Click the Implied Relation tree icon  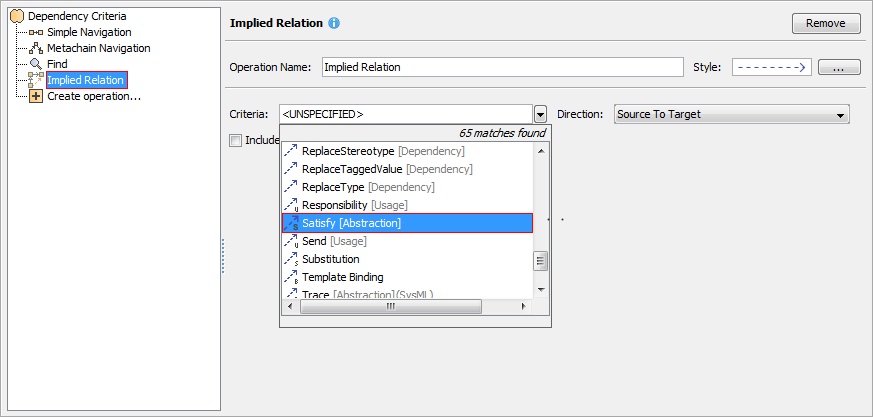click(36, 80)
